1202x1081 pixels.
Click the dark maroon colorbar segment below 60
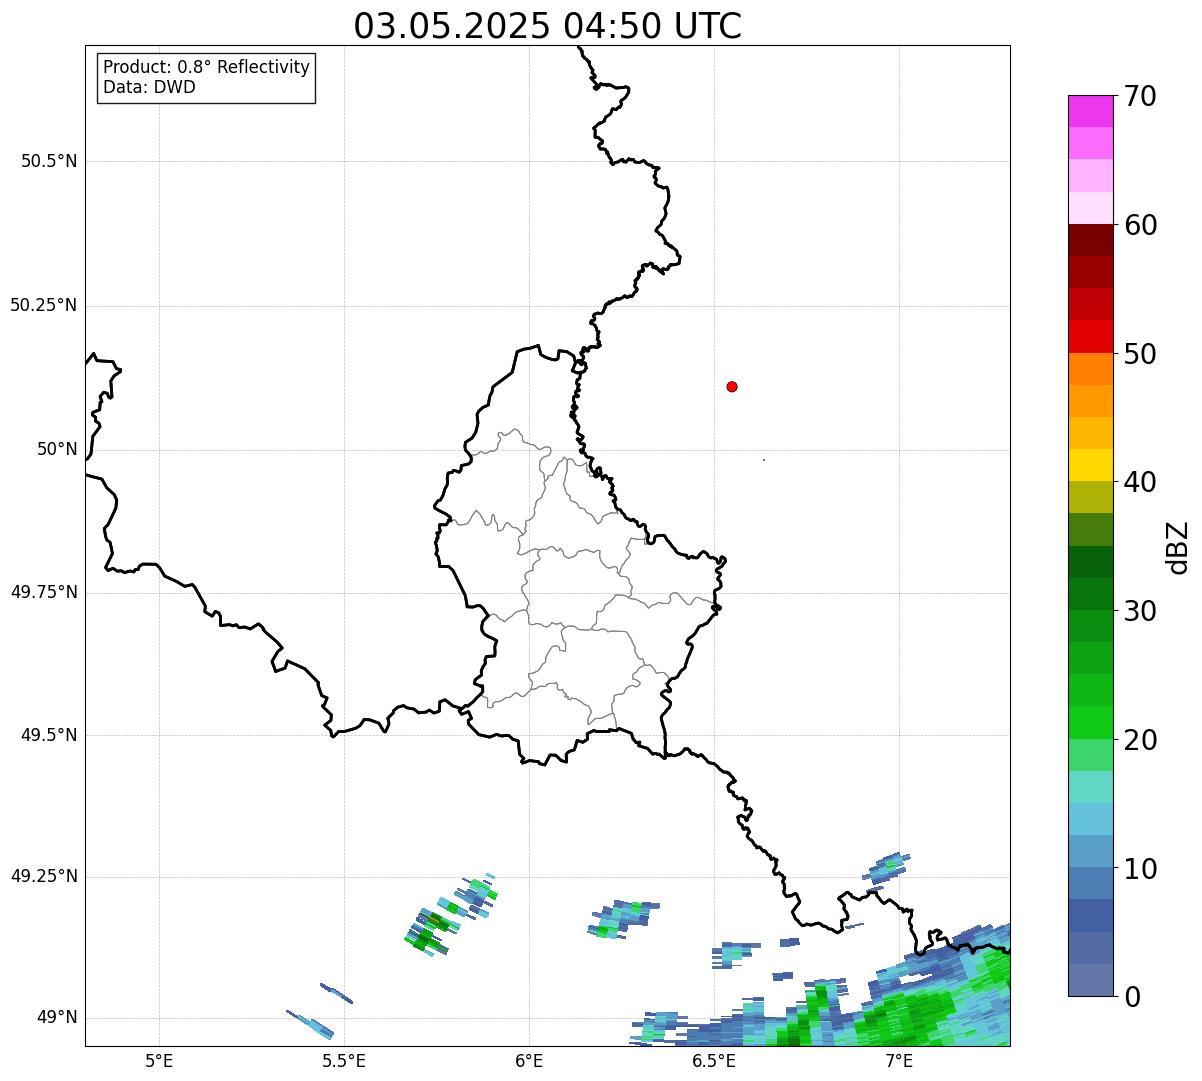1090,240
